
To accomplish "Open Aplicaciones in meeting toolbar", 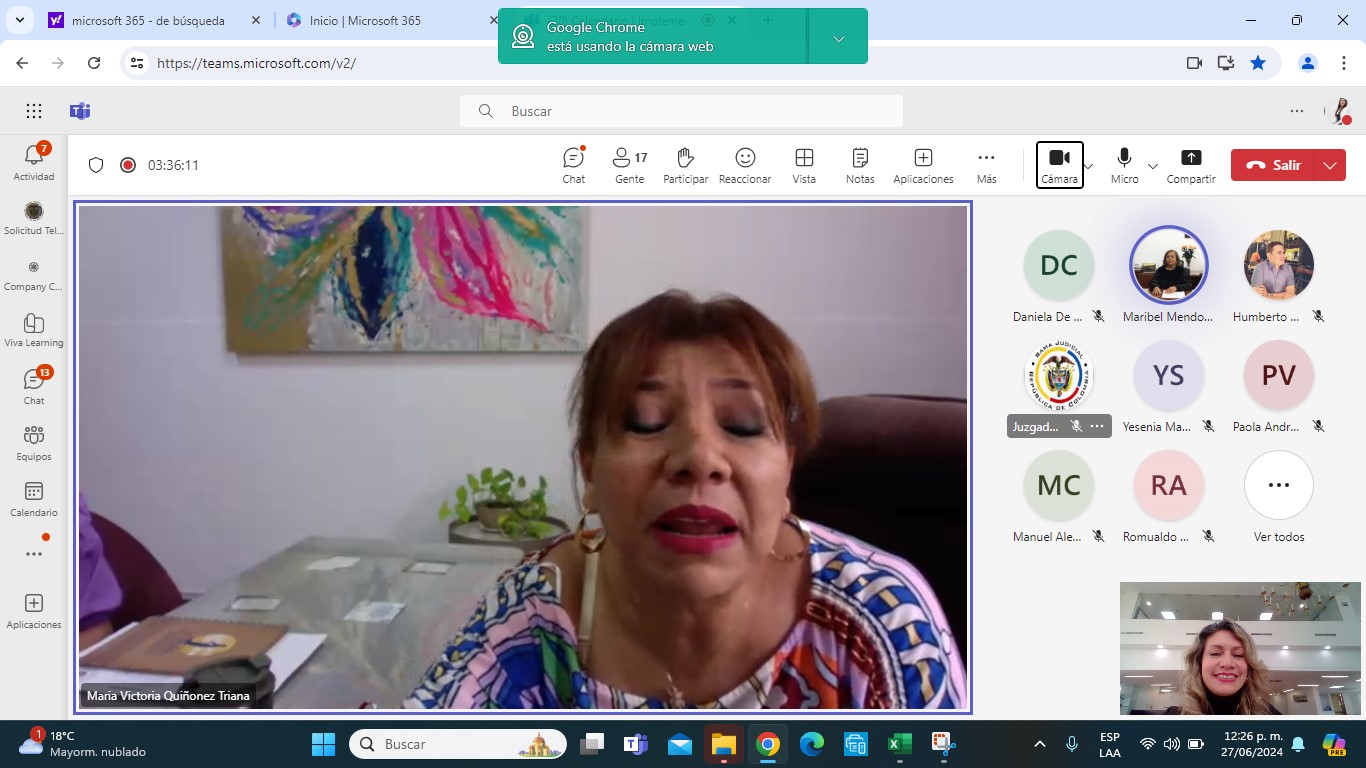I will pos(923,165).
